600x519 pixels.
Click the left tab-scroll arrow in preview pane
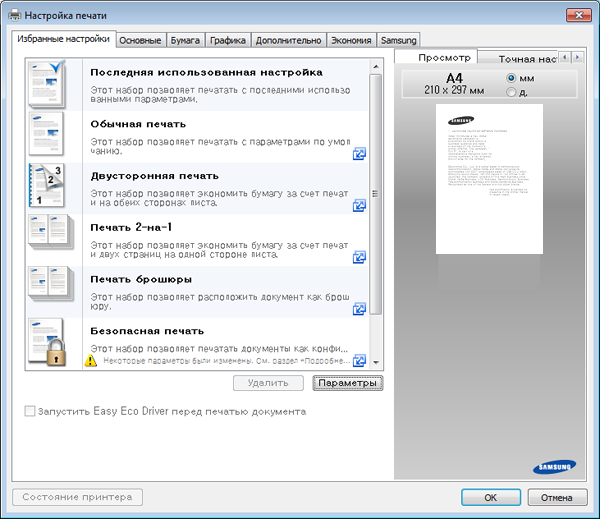click(x=565, y=57)
